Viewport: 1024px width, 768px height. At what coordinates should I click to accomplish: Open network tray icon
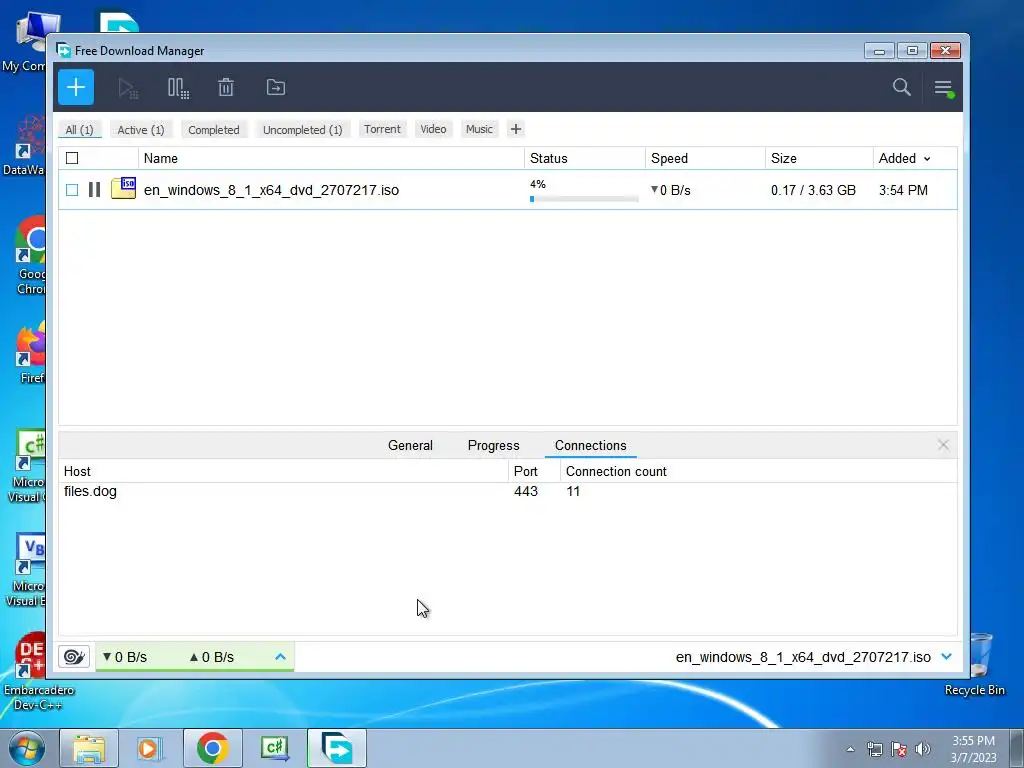click(874, 749)
